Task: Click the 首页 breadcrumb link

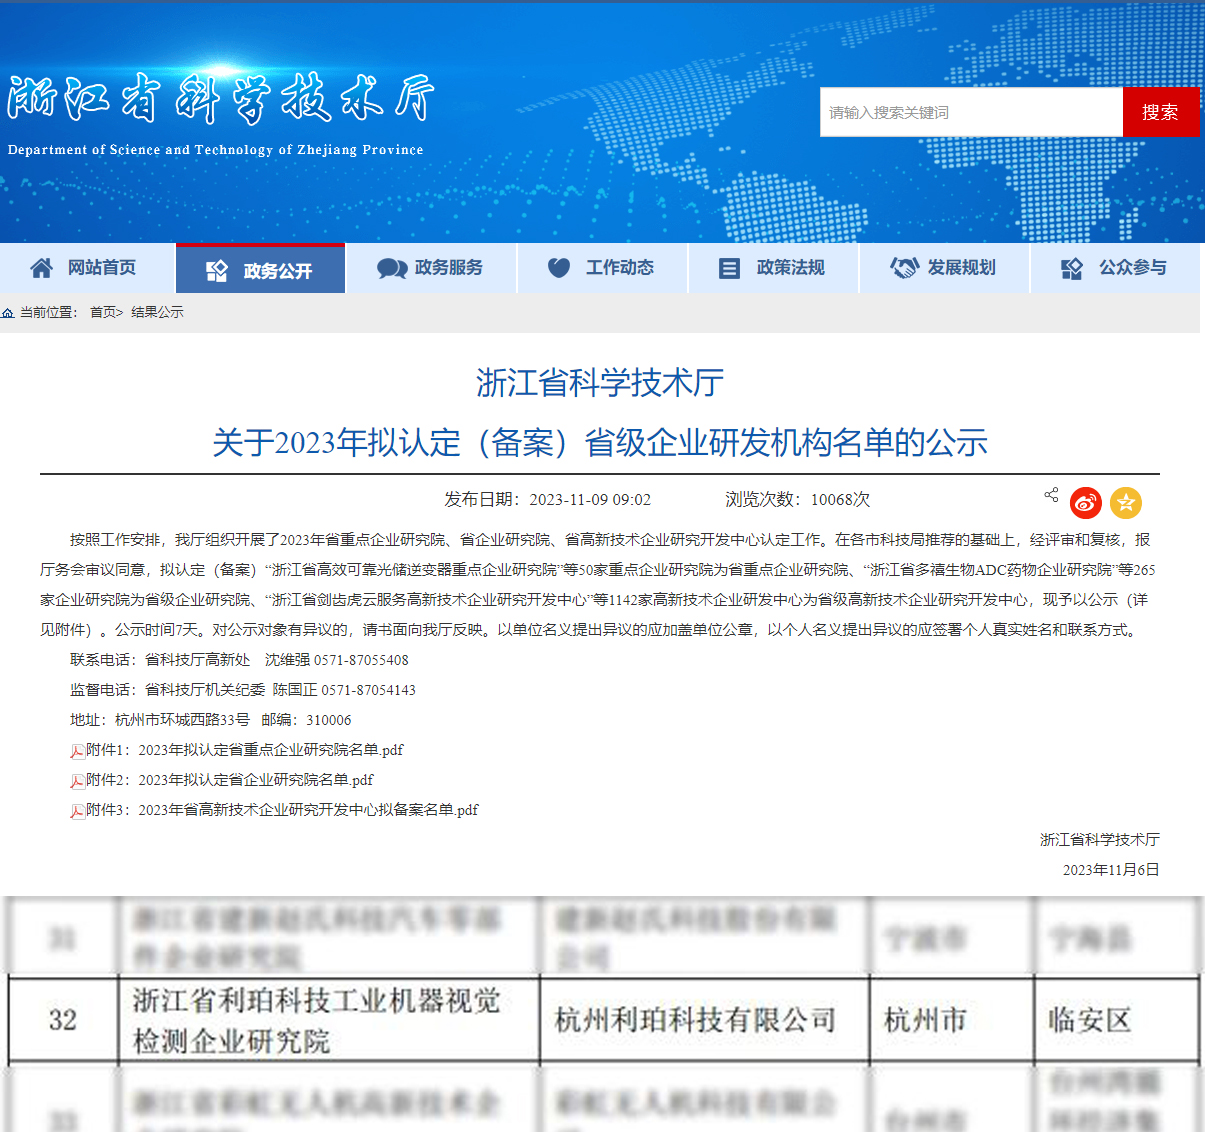Action: pos(103,312)
